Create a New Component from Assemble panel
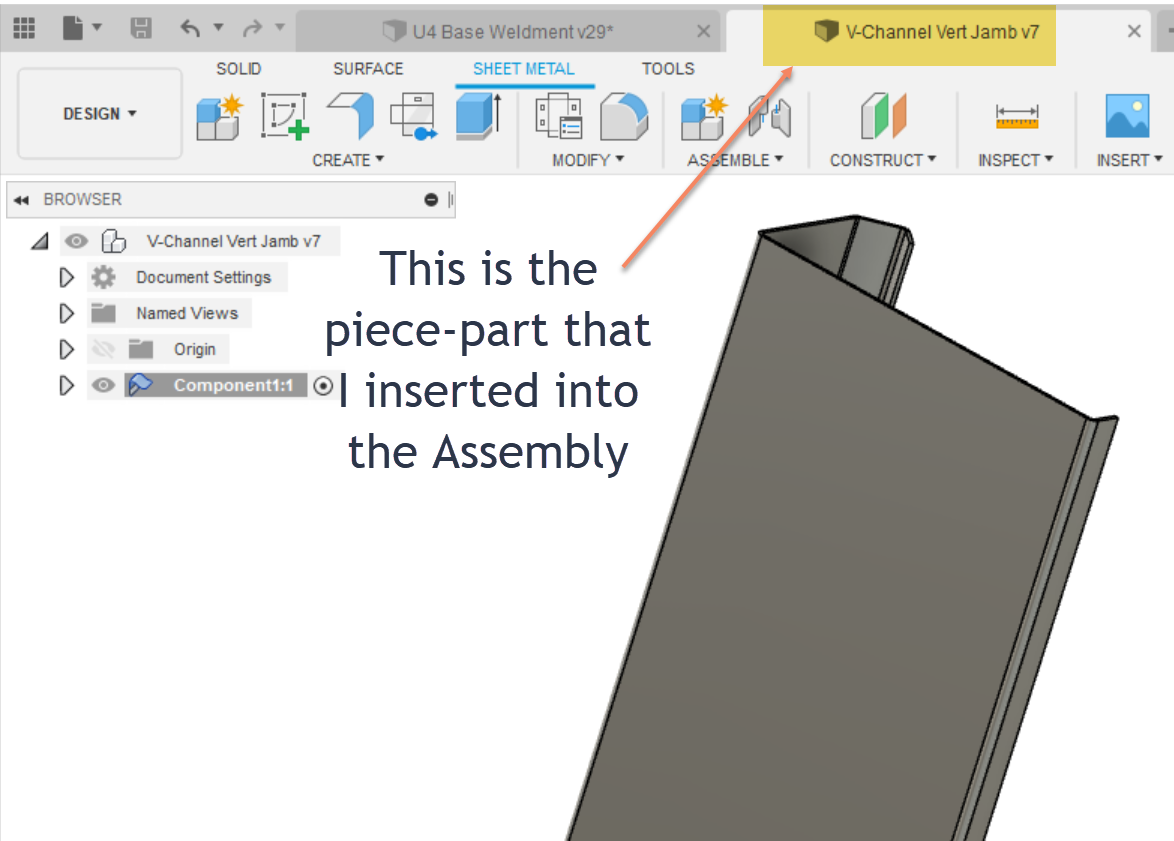This screenshot has width=1174, height=841. (703, 117)
